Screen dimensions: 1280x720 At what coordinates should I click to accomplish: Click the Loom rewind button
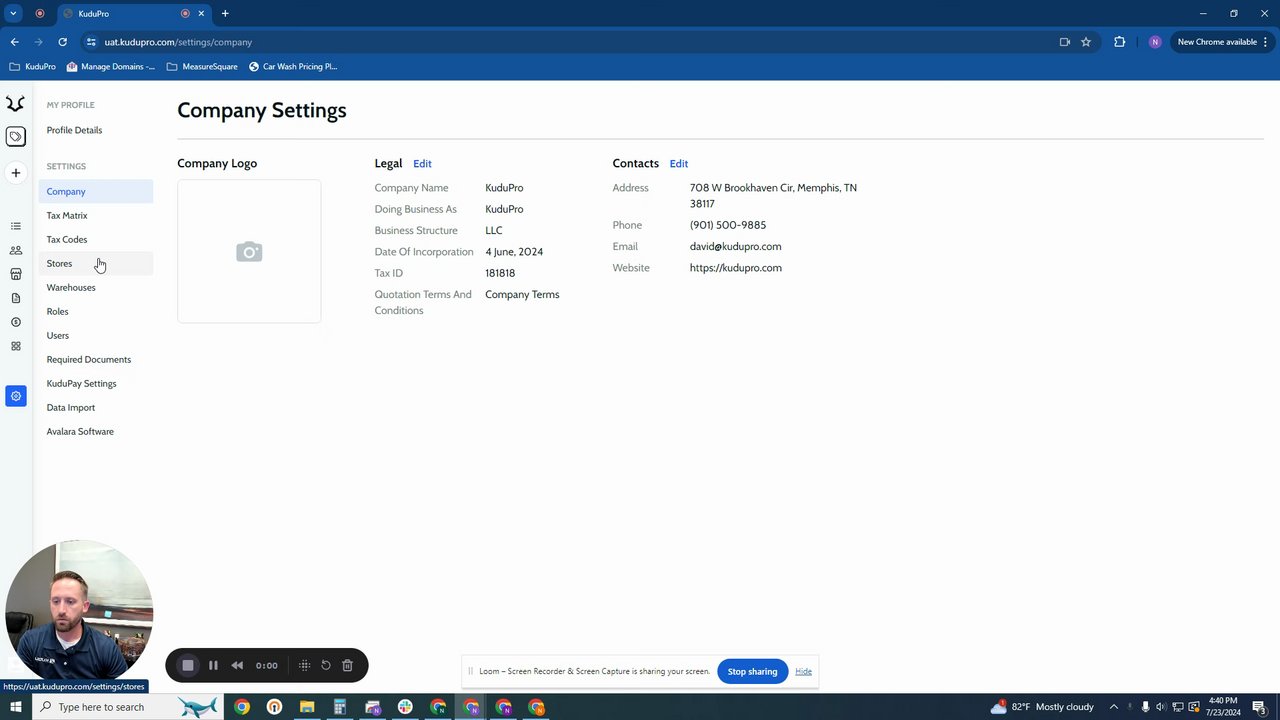click(x=237, y=665)
